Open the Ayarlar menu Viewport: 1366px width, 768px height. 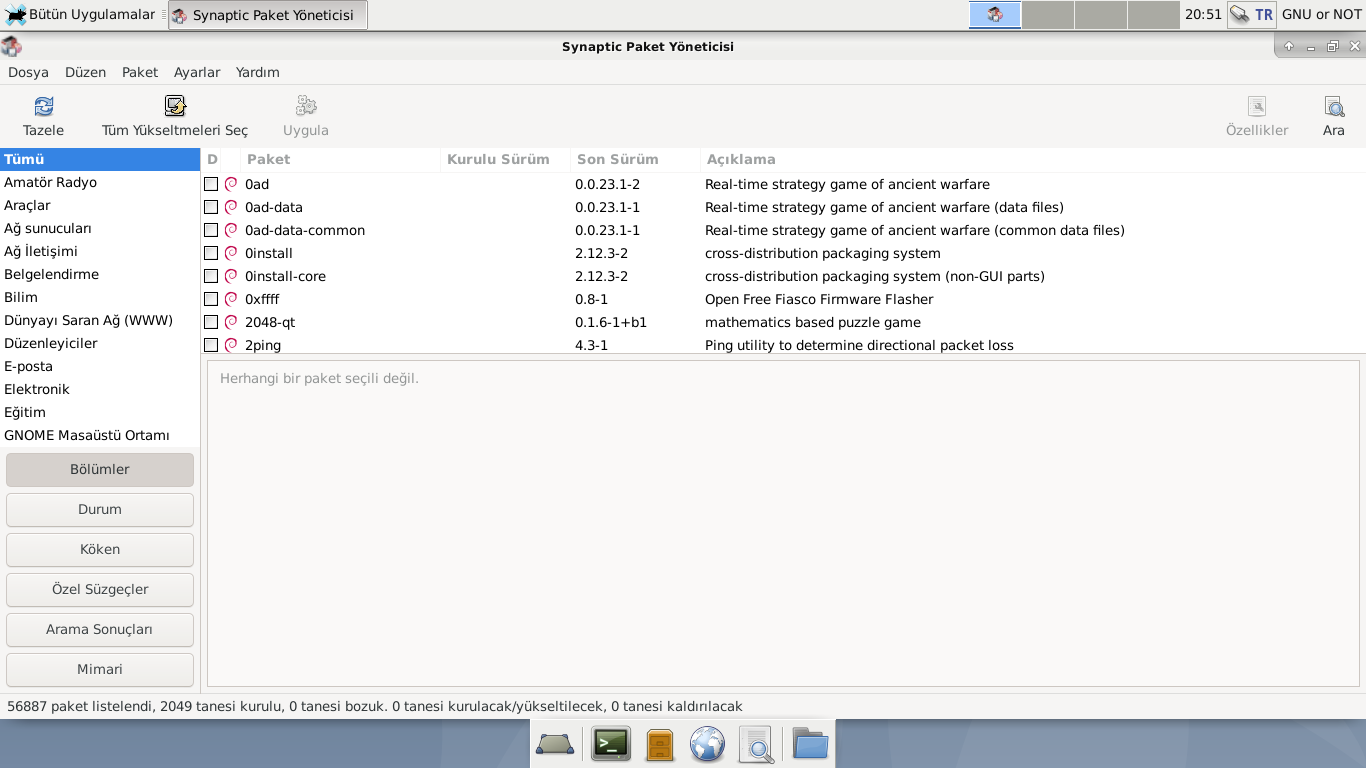197,72
